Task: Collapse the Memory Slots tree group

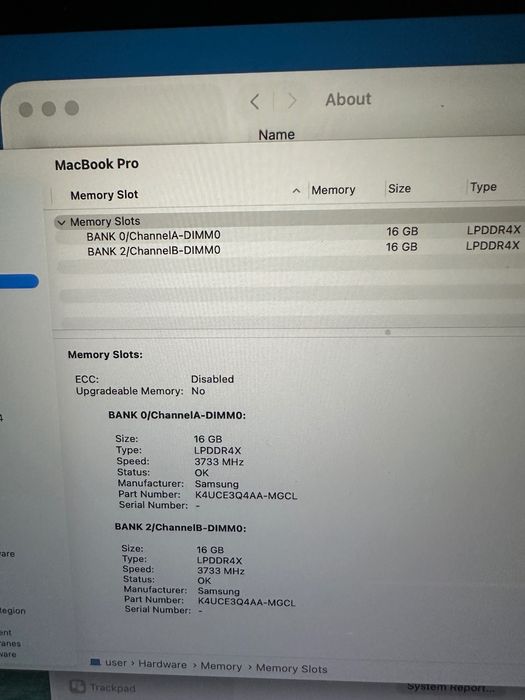Action: (61, 222)
